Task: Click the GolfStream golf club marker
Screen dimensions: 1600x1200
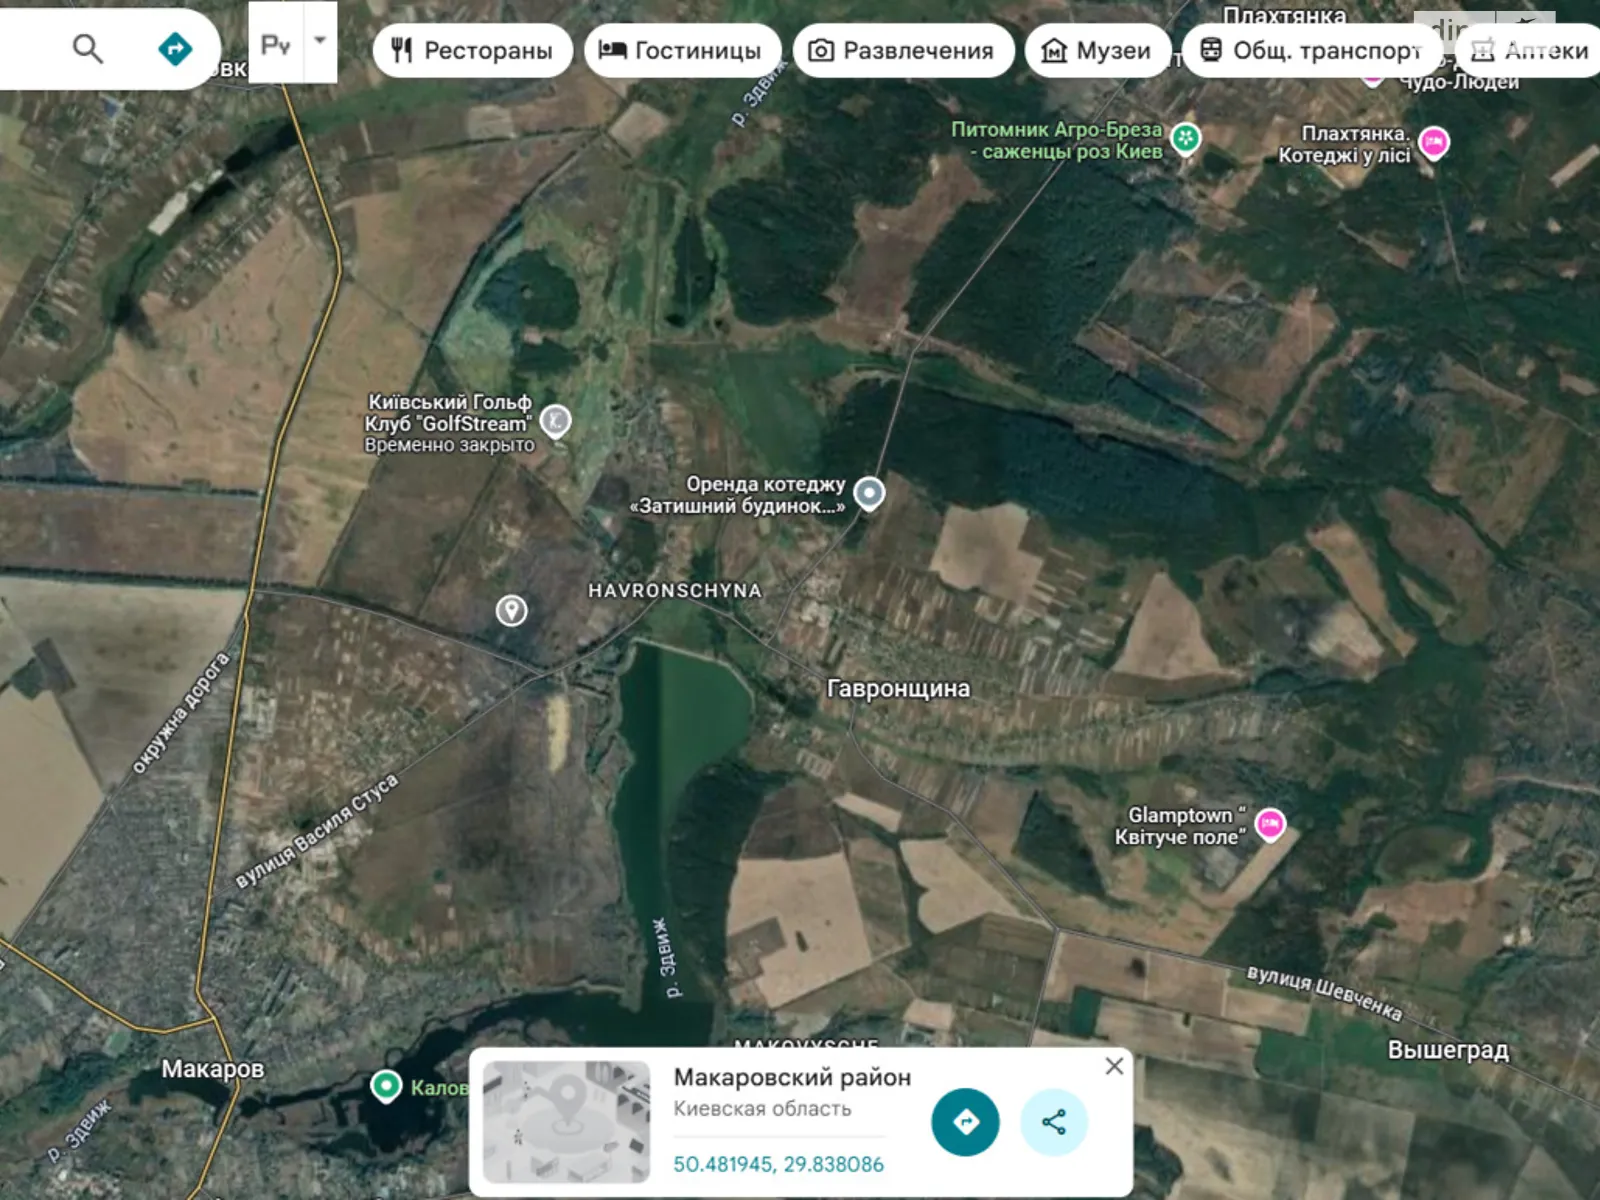Action: pos(556,421)
